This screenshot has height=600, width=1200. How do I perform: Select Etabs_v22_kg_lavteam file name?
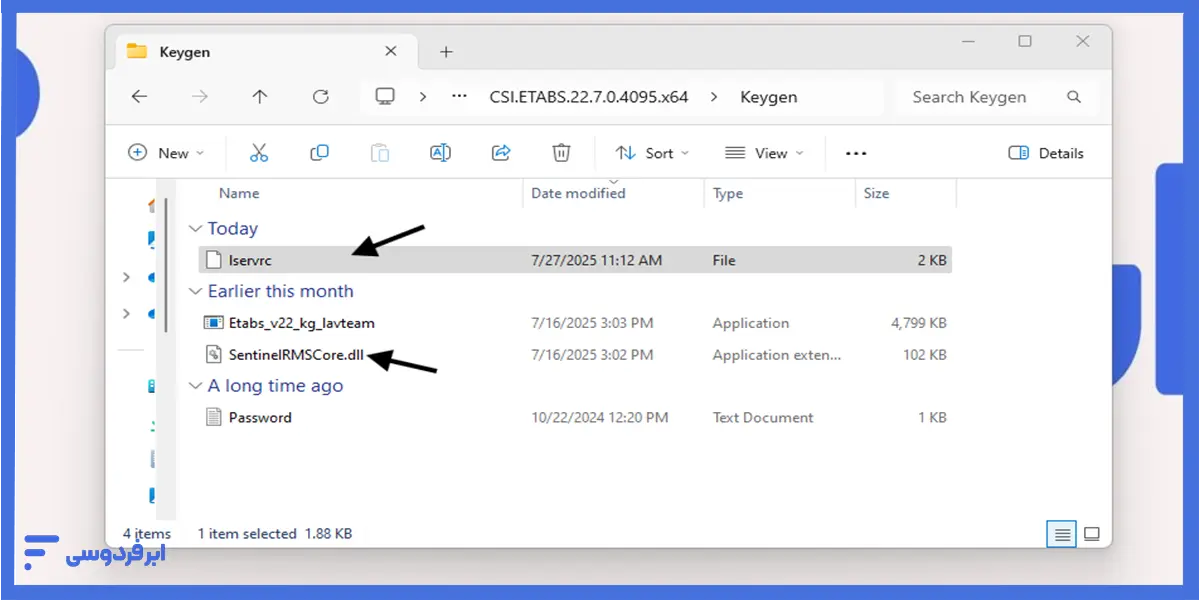click(302, 323)
